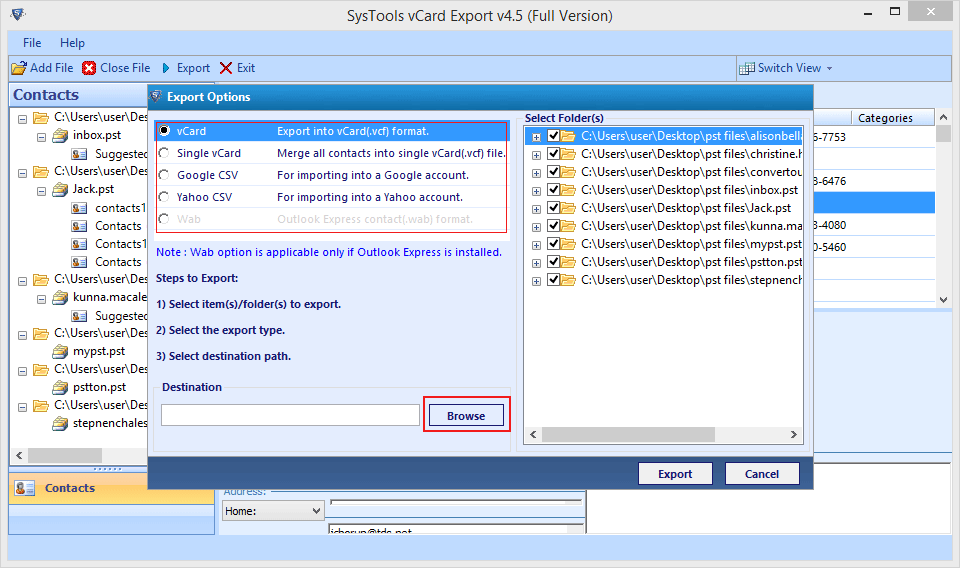
Task: Expand the Jack.pst folder node in dialog
Action: tap(536, 209)
